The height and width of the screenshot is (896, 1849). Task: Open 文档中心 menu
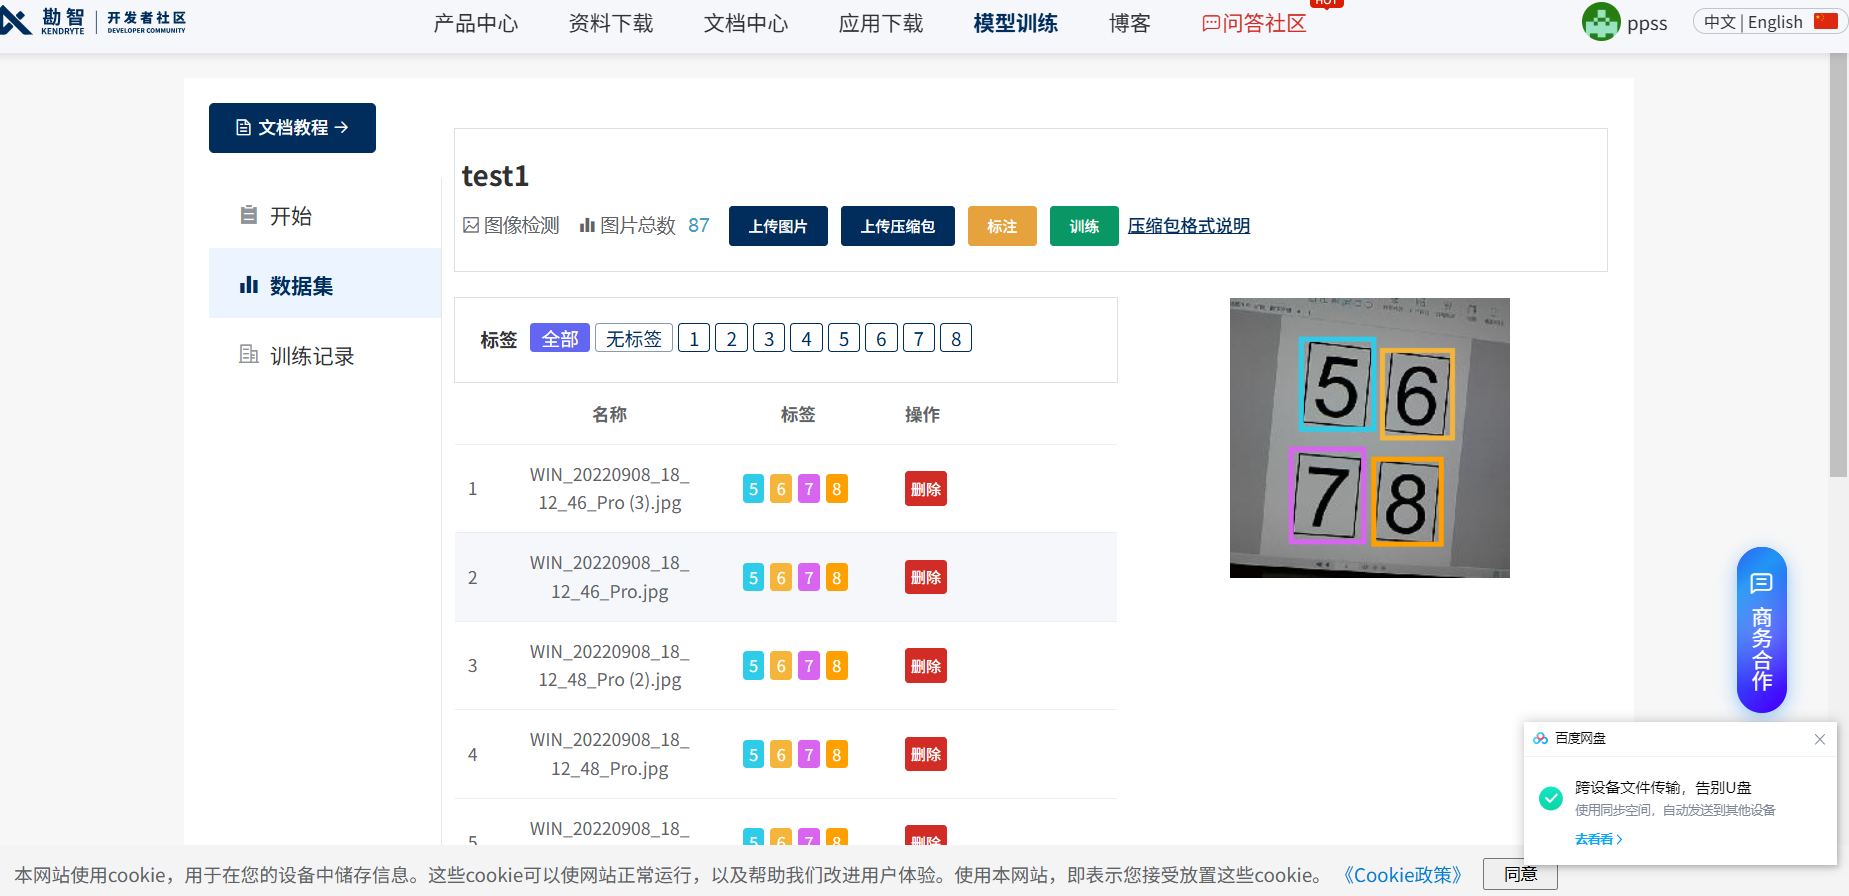pos(746,23)
